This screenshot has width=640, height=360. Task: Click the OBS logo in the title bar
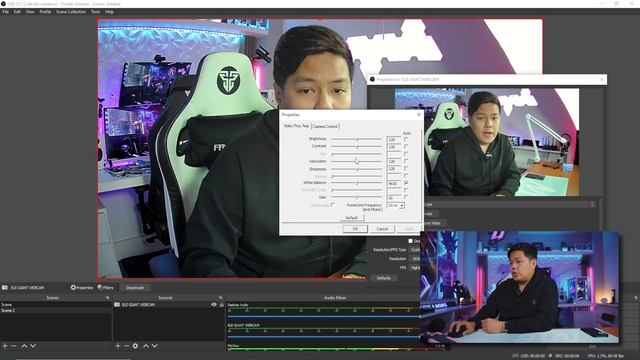point(3,4)
